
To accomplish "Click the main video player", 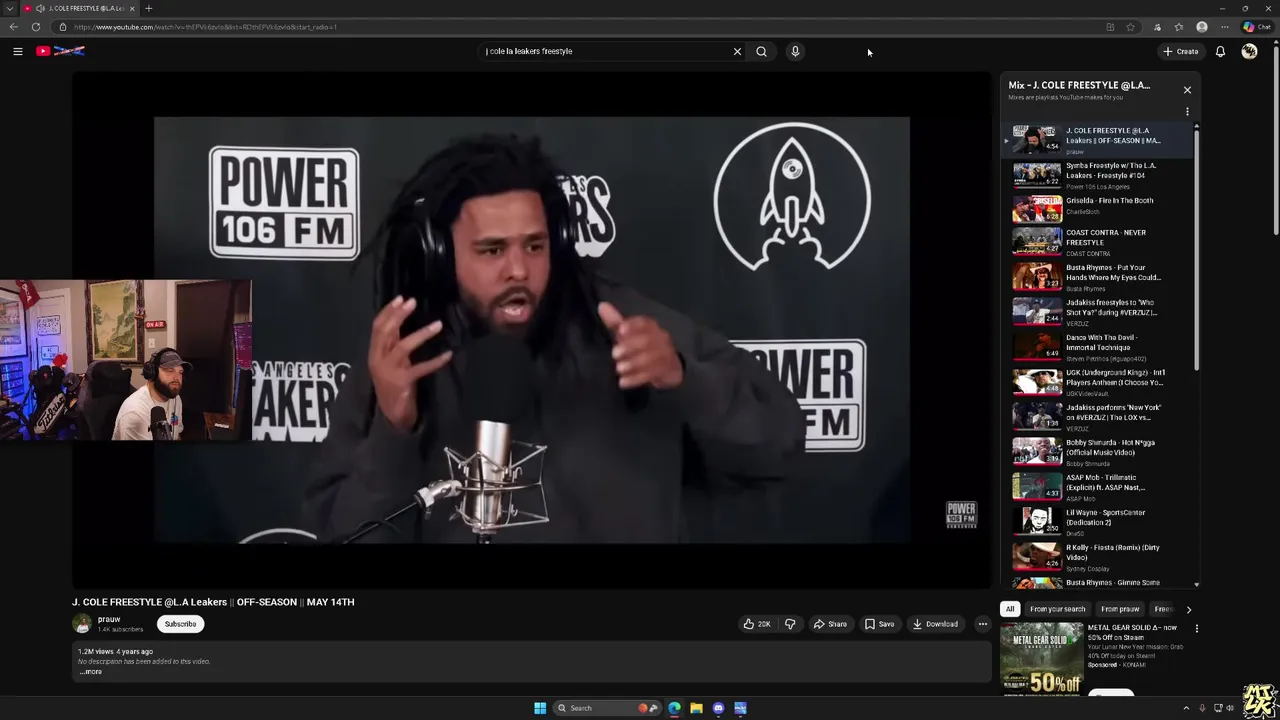I will point(532,330).
